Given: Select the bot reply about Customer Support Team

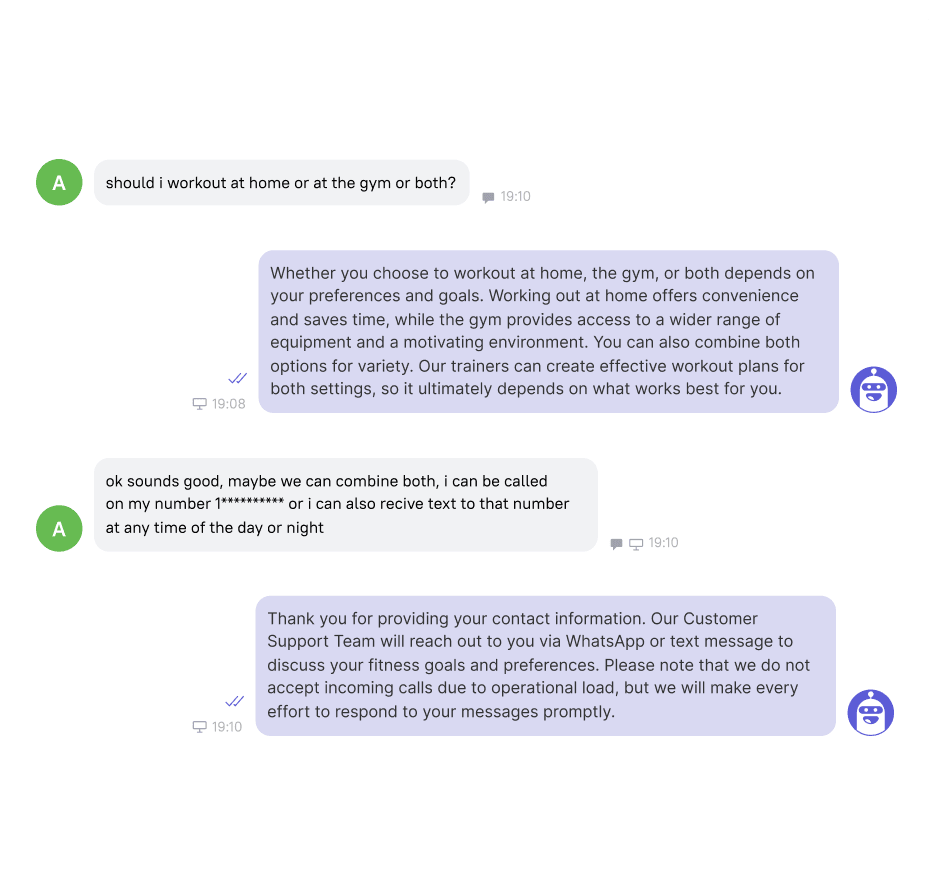Looking at the screenshot, I should (x=545, y=666).
